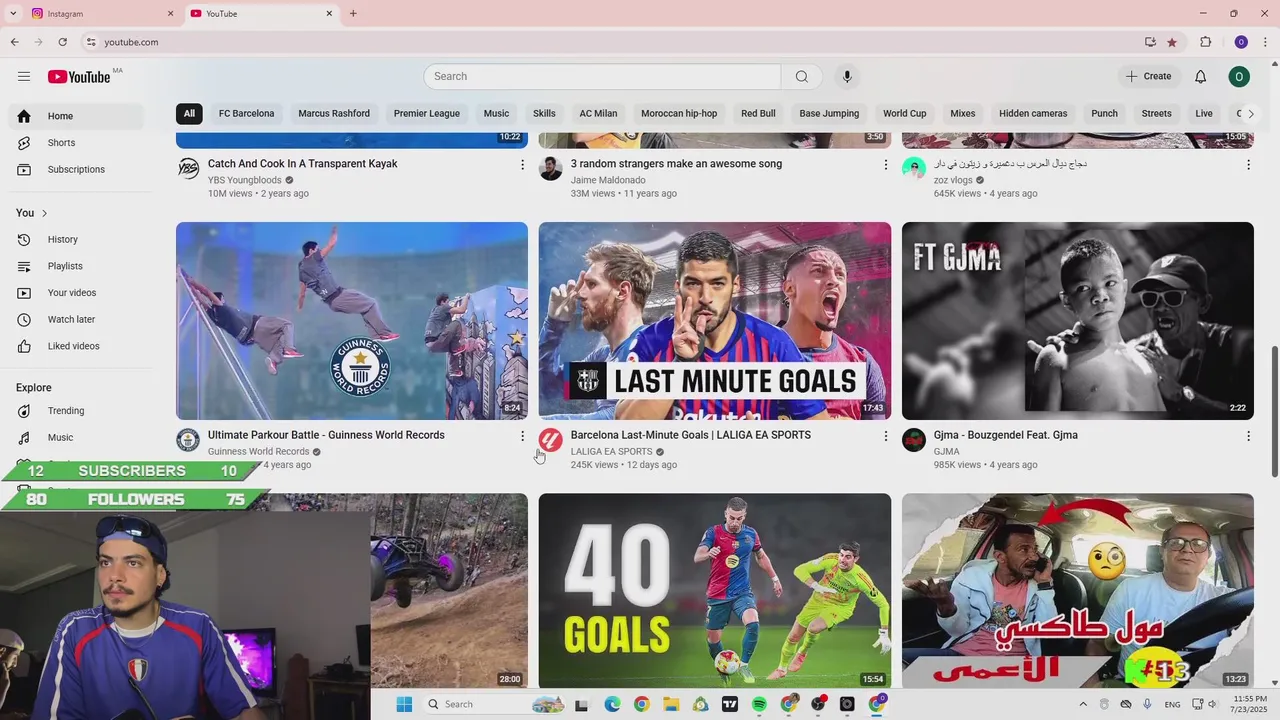Open Windows Start menu
Image resolution: width=1280 pixels, height=720 pixels.
tap(404, 704)
